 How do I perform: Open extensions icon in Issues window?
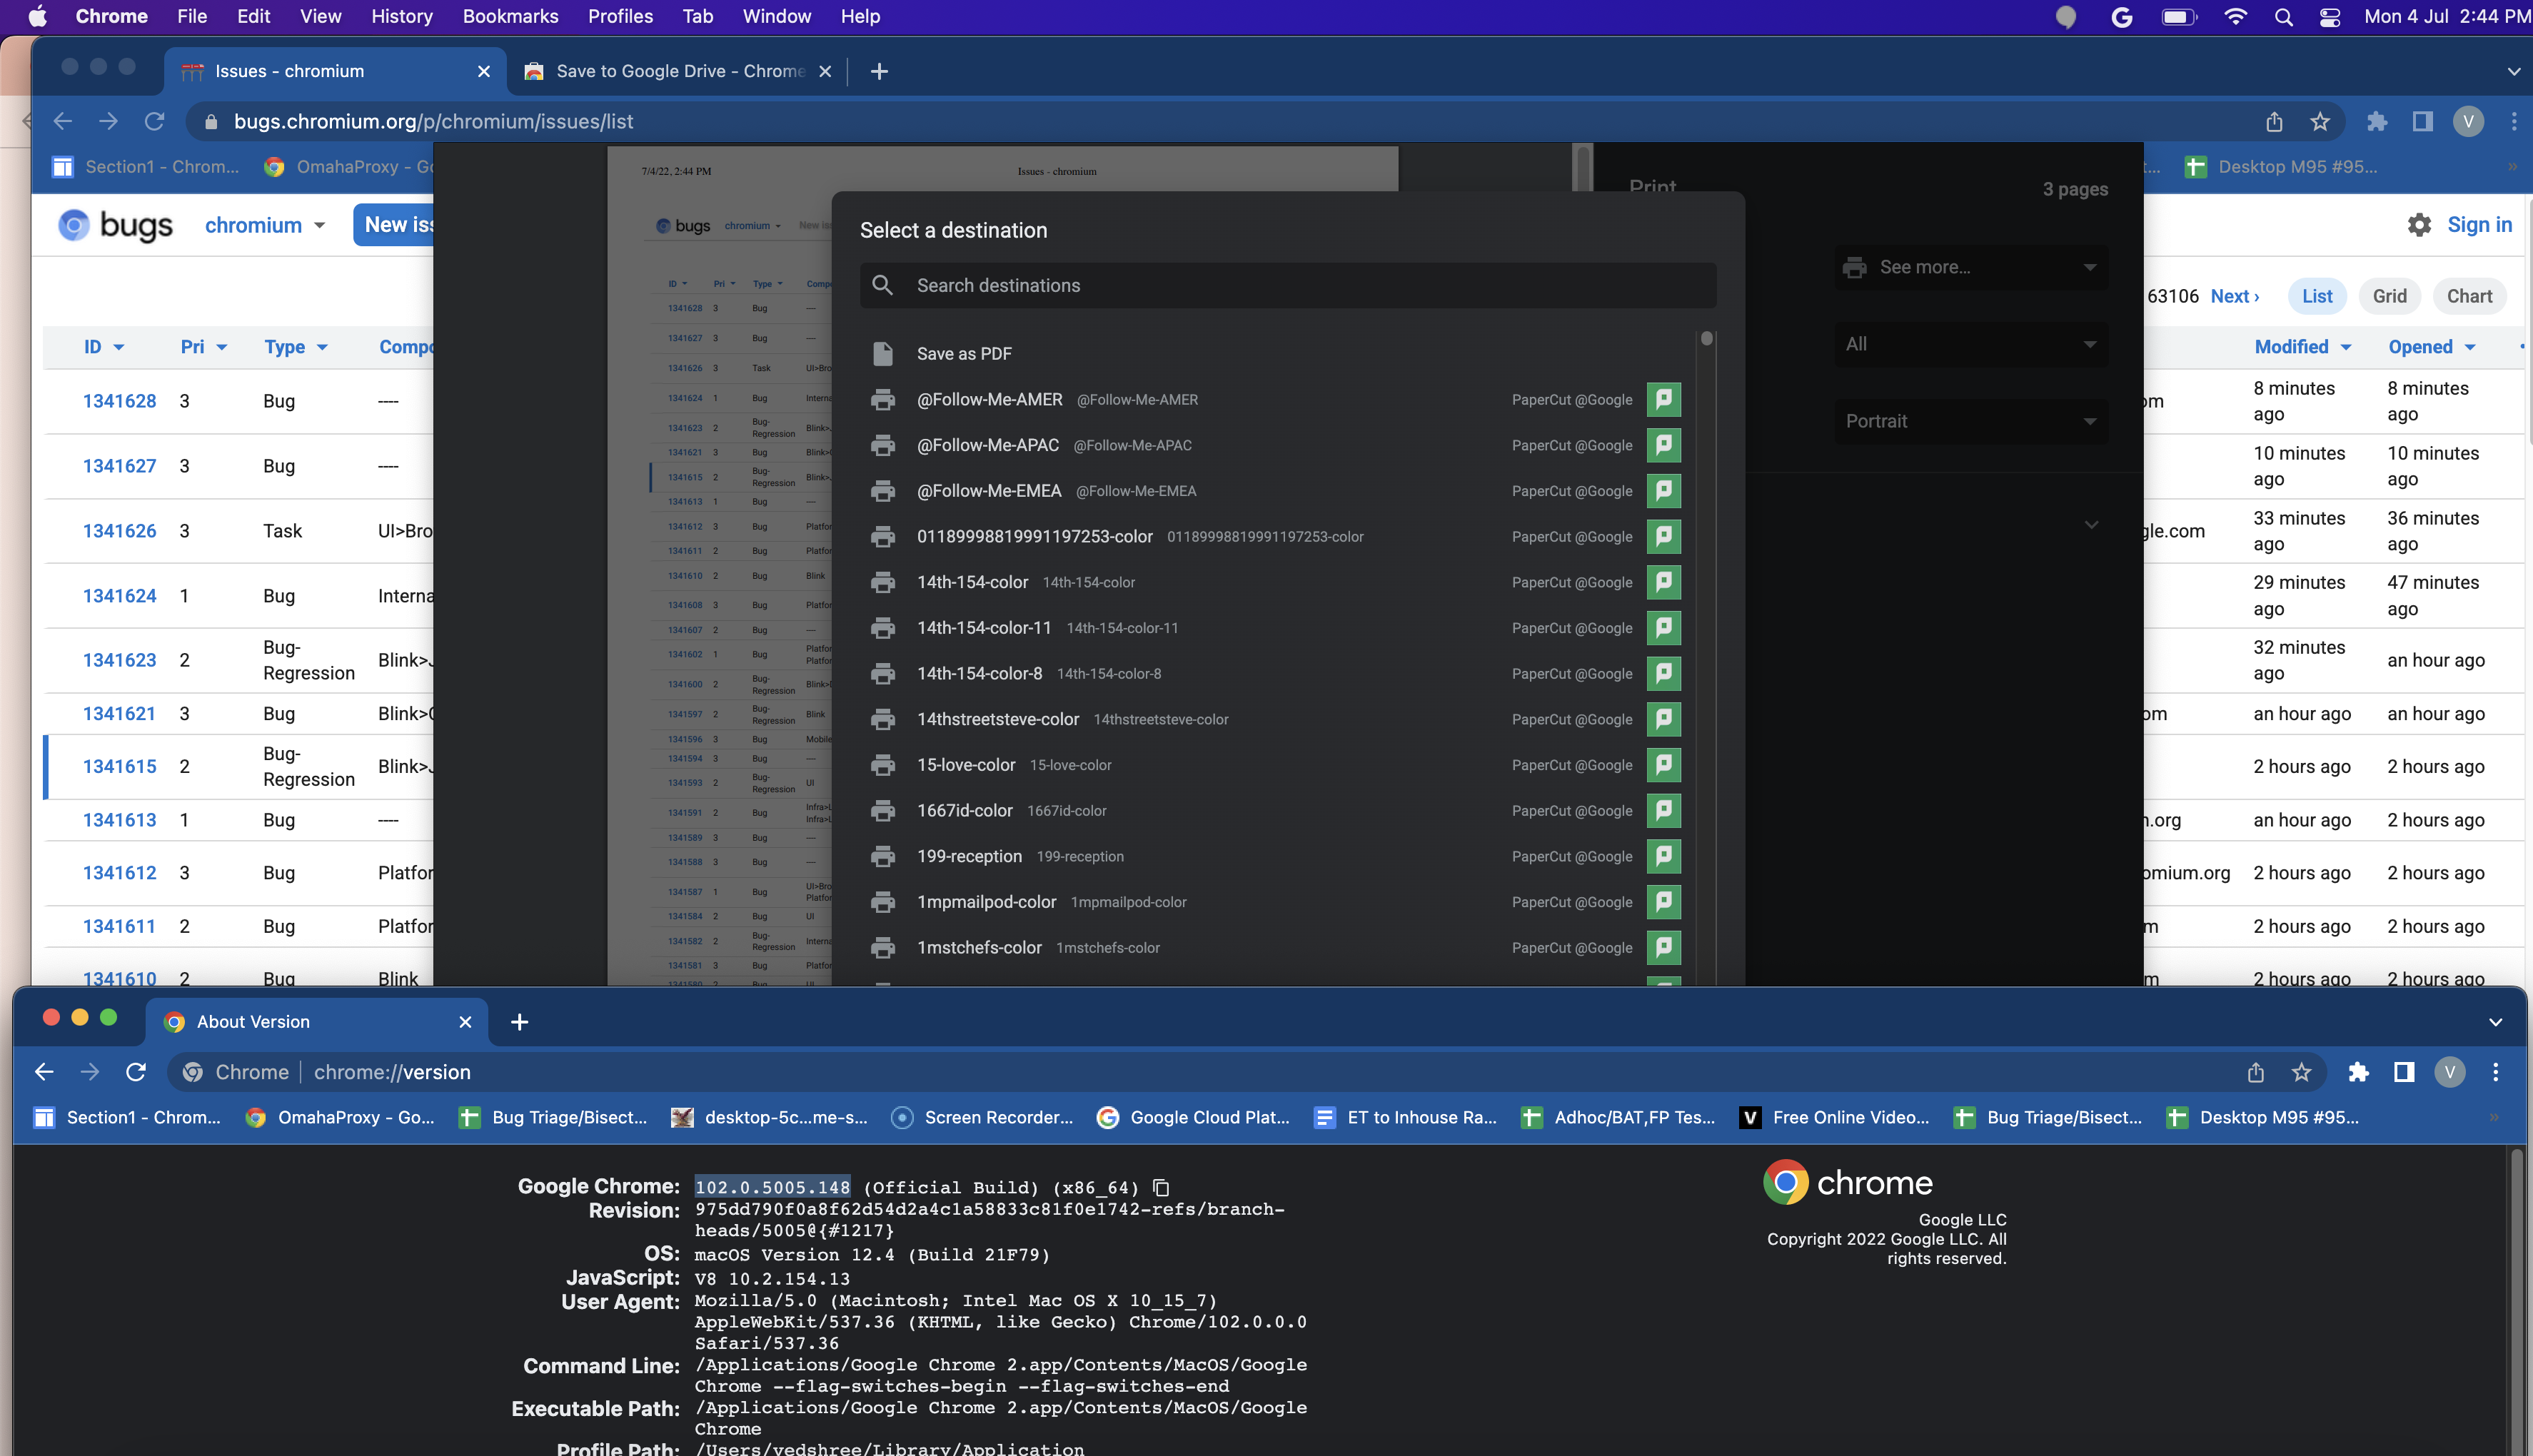pyautogui.click(x=2377, y=121)
